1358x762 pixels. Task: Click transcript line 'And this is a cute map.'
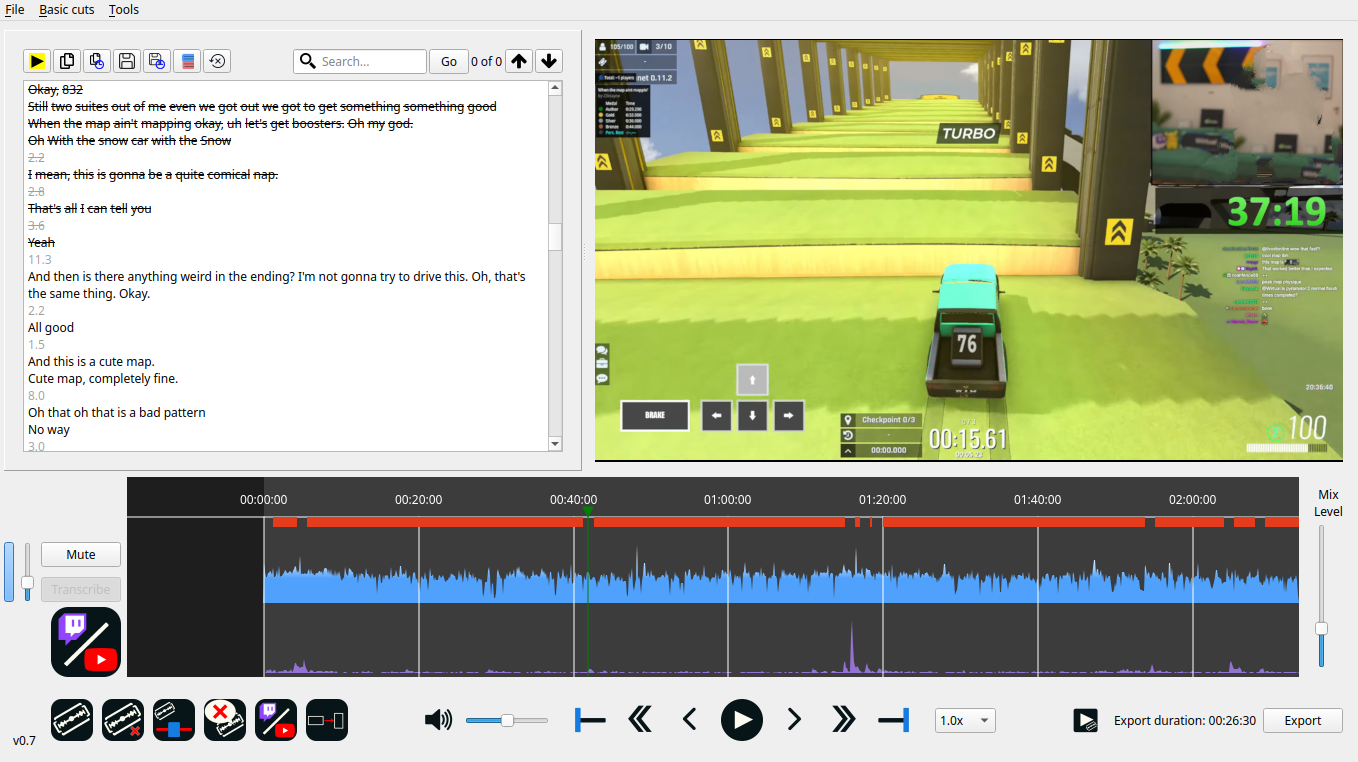(91, 361)
